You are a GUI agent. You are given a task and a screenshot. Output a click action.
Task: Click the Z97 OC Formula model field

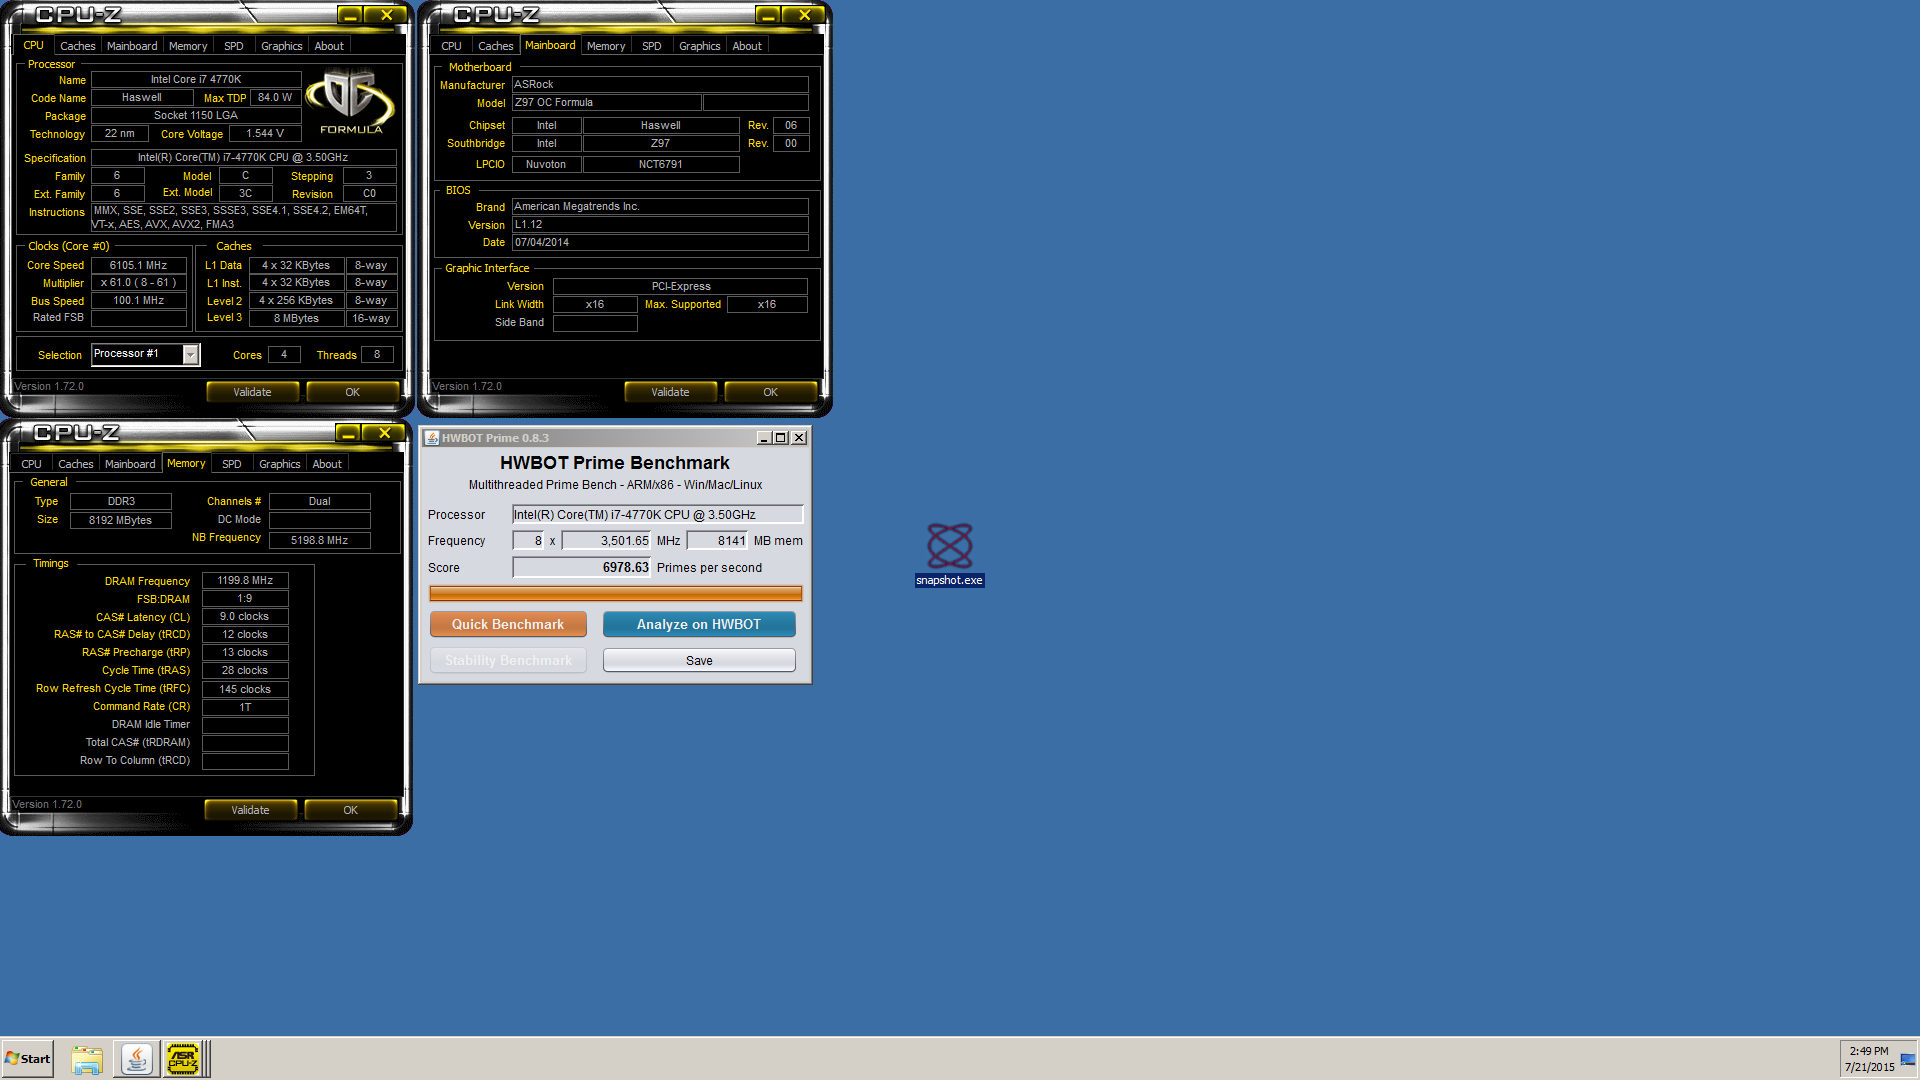[x=607, y=102]
